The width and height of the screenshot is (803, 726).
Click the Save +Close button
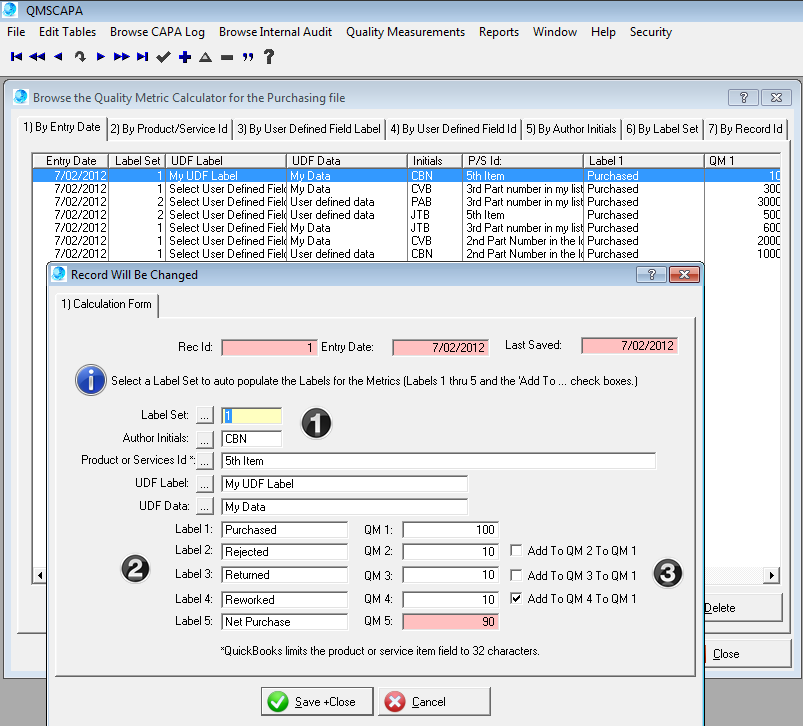[316, 702]
